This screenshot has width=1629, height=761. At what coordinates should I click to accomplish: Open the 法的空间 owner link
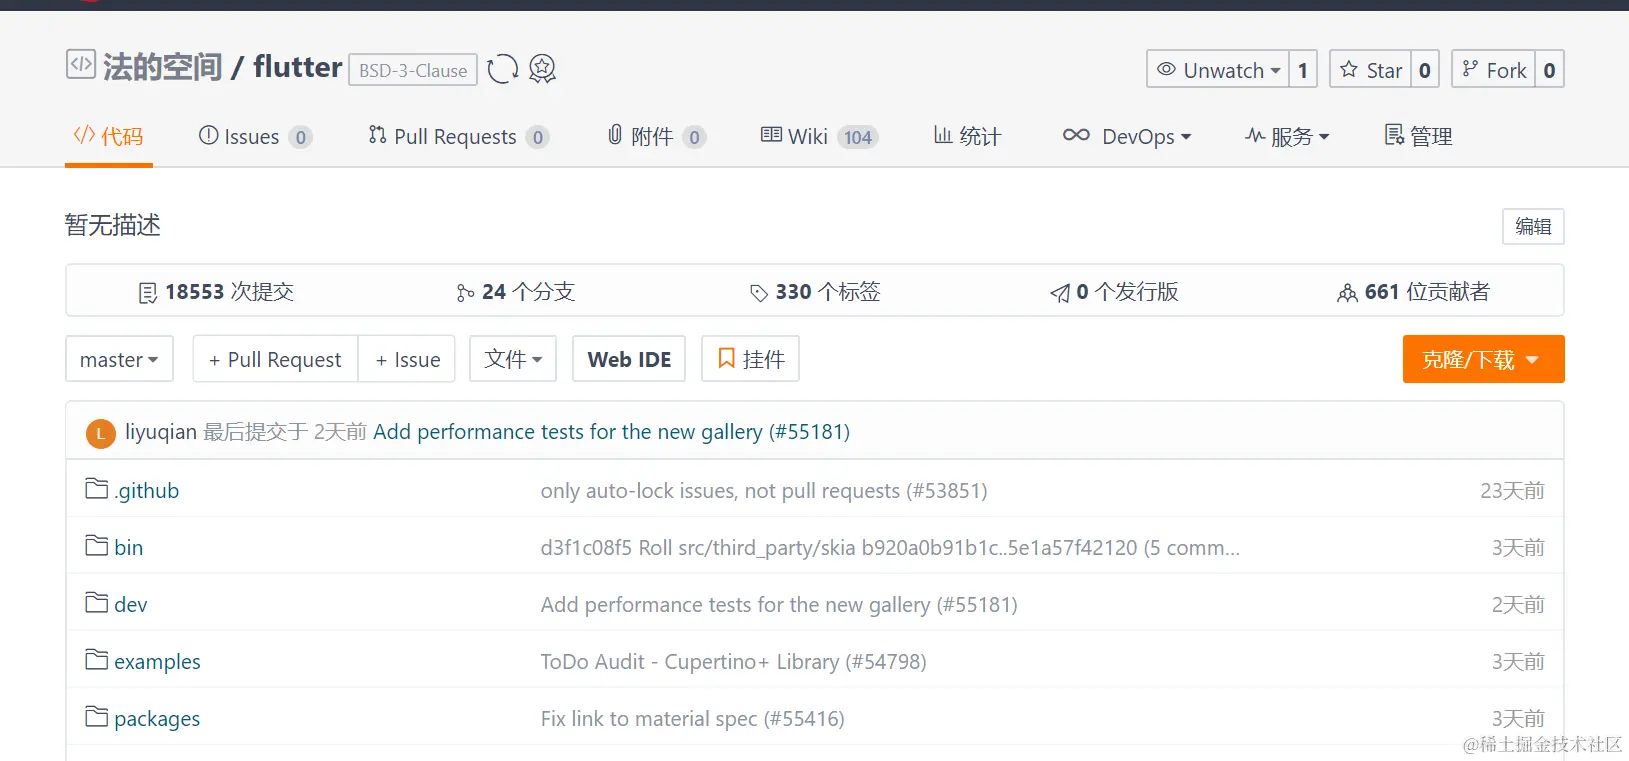pos(162,67)
